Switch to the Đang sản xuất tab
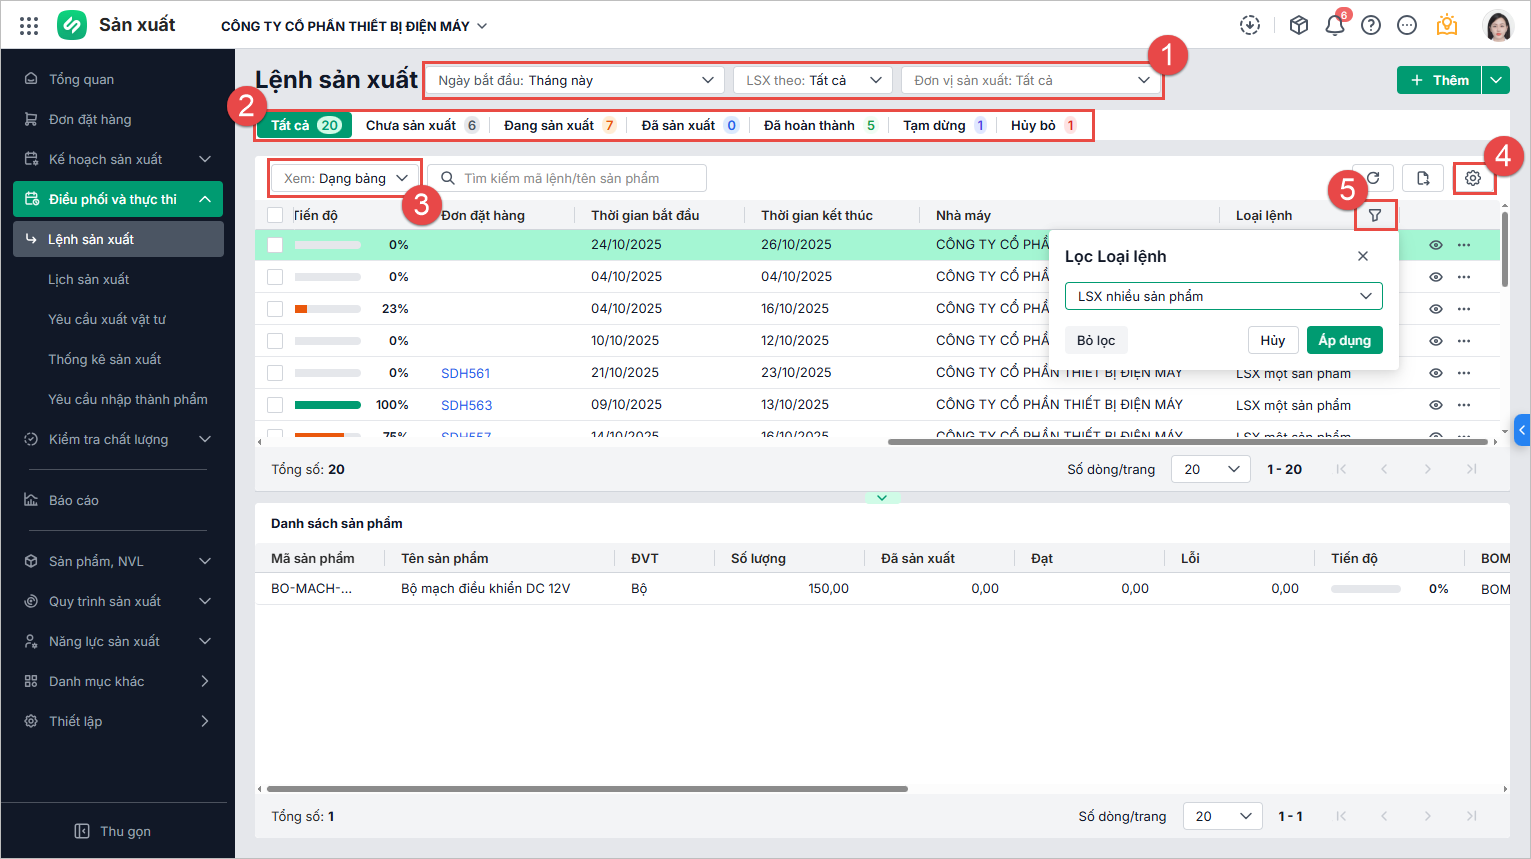 (x=558, y=125)
